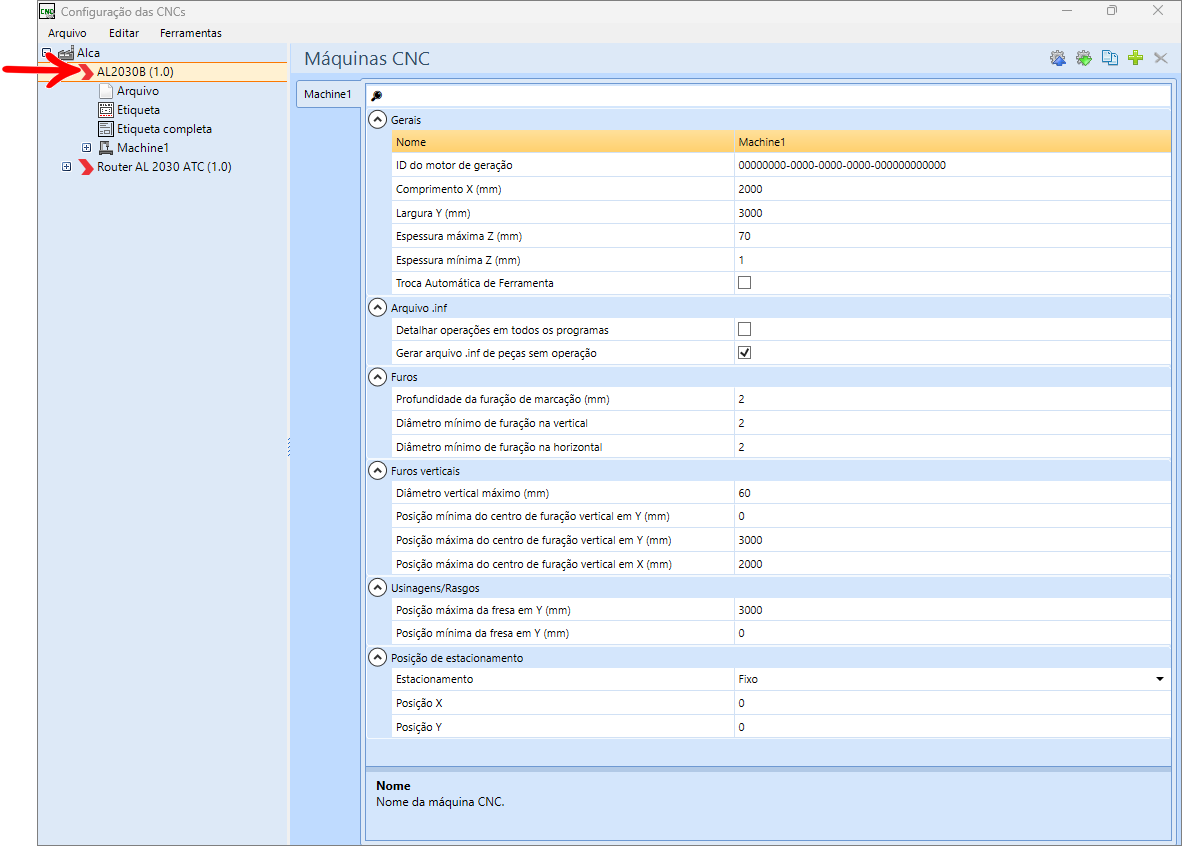Viewport: 1188px width, 848px height.
Task: Edit Comprimento X value 2000
Action: tap(952, 189)
